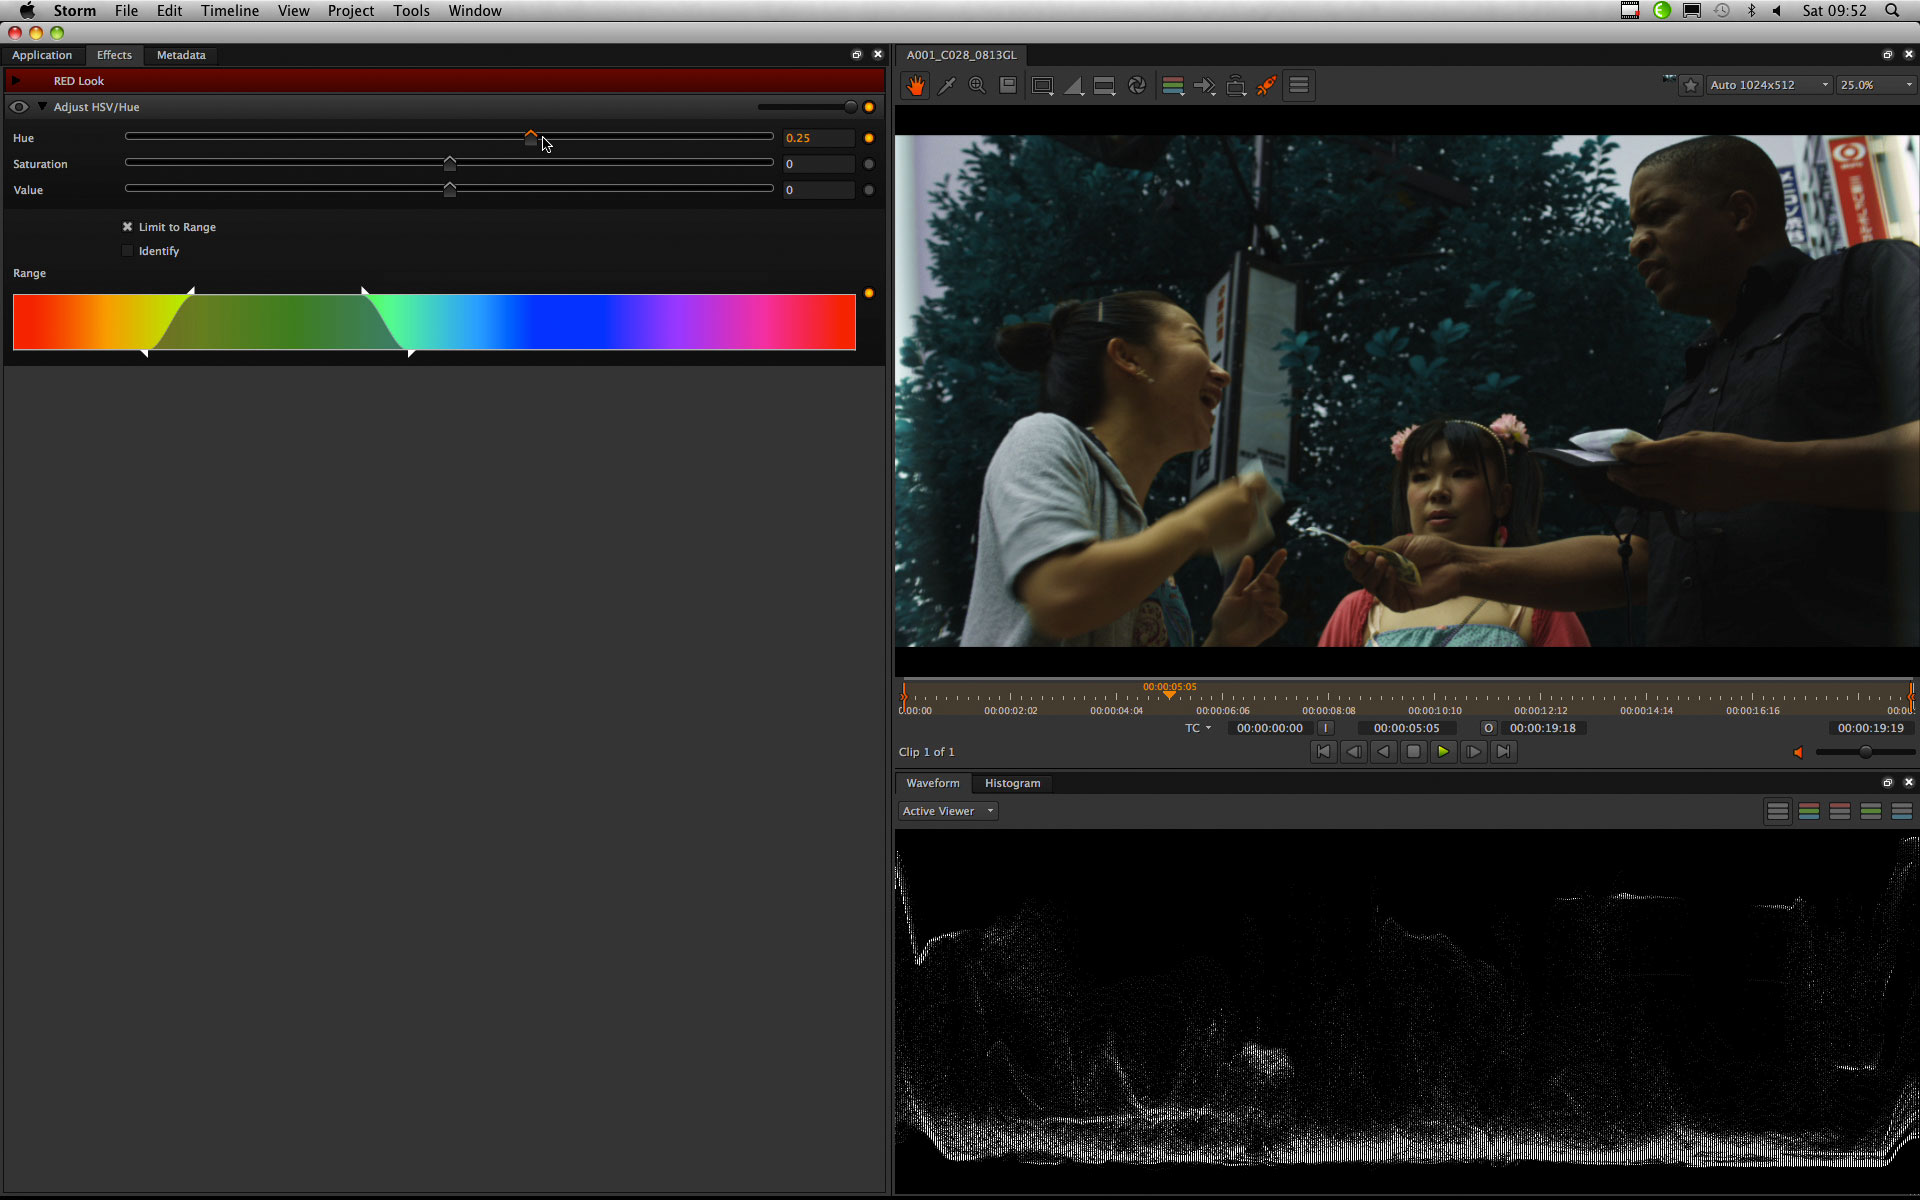Click the star favorite icon in viewer
1920x1200 pixels.
pos(1691,86)
